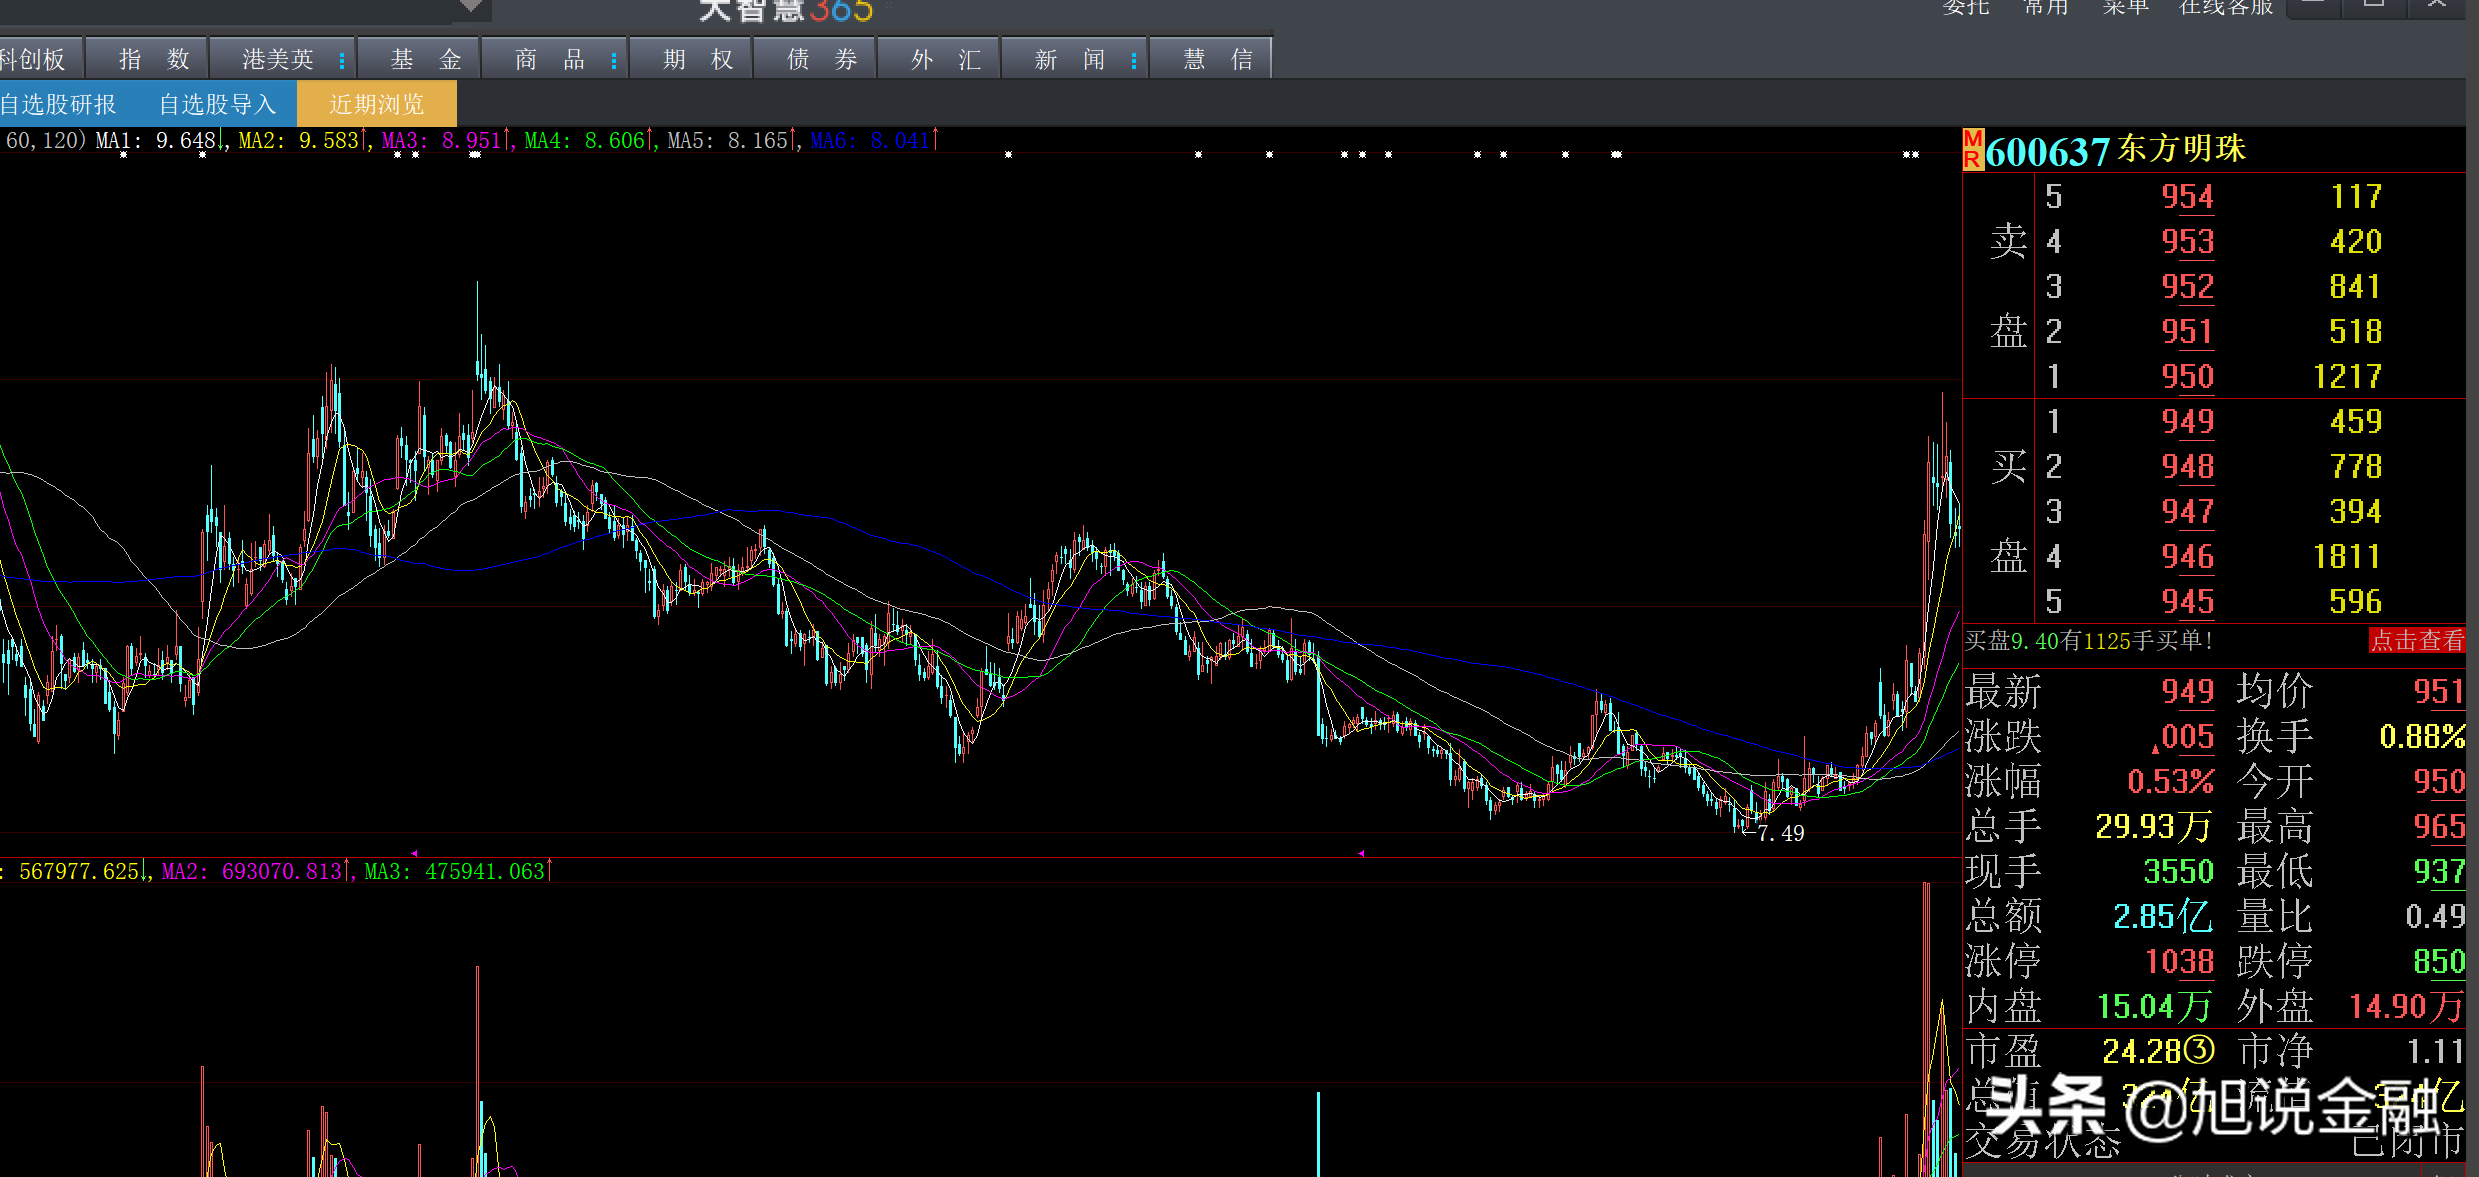Click the 市净 value 1.11
The image size is (2479, 1177).
click(x=2435, y=1051)
